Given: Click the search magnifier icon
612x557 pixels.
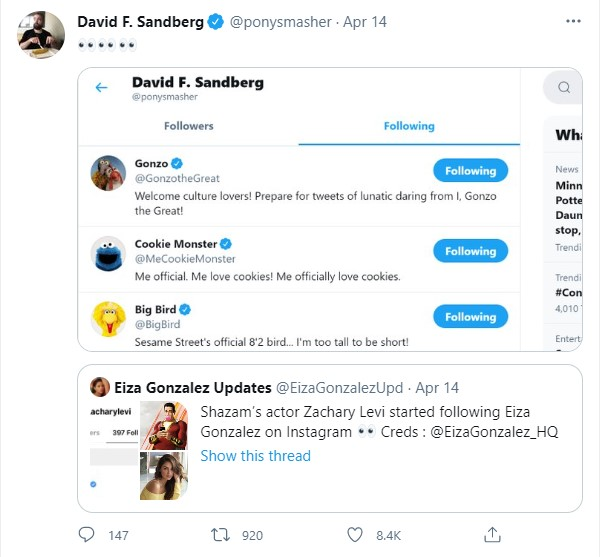Looking at the screenshot, I should pyautogui.click(x=565, y=87).
